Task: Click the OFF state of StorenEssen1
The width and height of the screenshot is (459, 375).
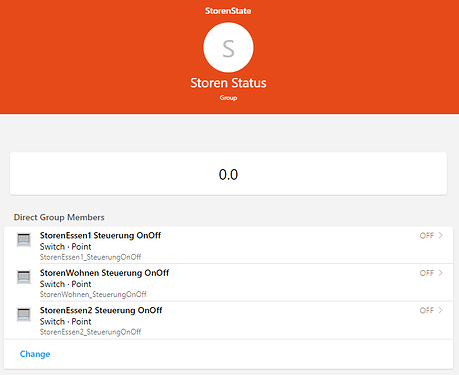Action: point(427,236)
